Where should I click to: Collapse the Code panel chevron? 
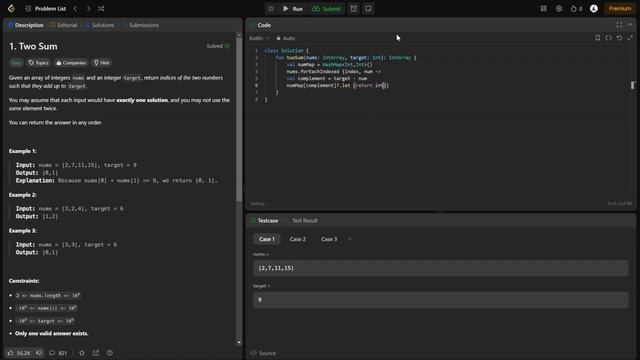pos(630,25)
